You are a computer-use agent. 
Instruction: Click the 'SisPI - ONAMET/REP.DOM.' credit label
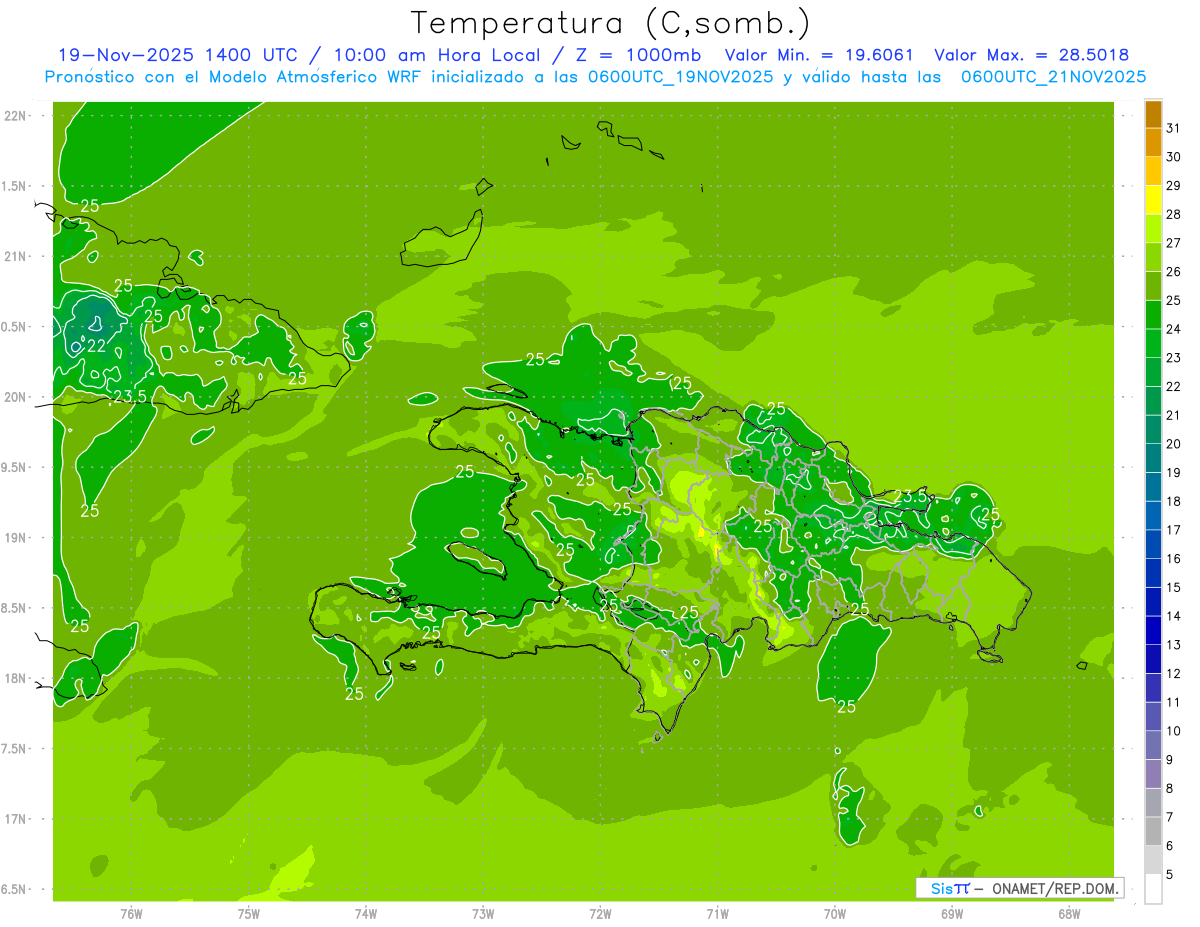tap(1019, 888)
